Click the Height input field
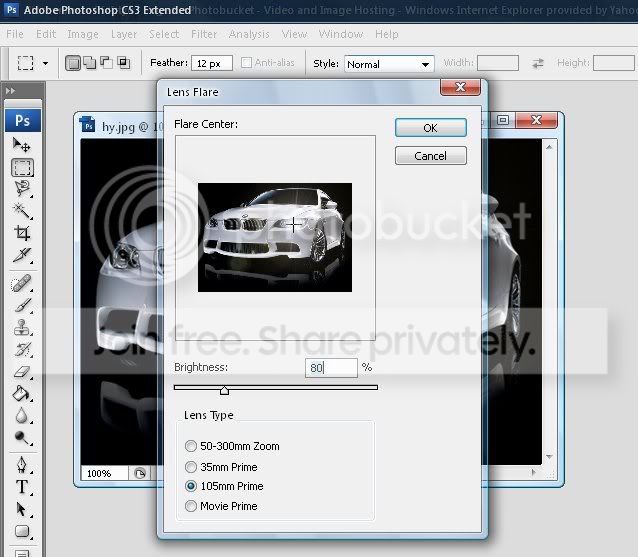 click(614, 63)
